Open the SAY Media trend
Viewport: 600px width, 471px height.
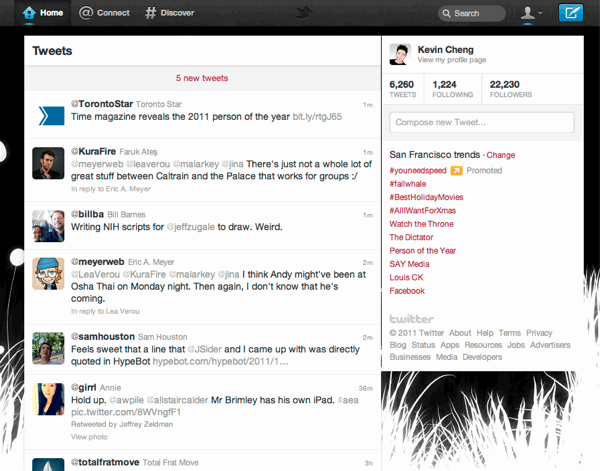(x=409, y=264)
